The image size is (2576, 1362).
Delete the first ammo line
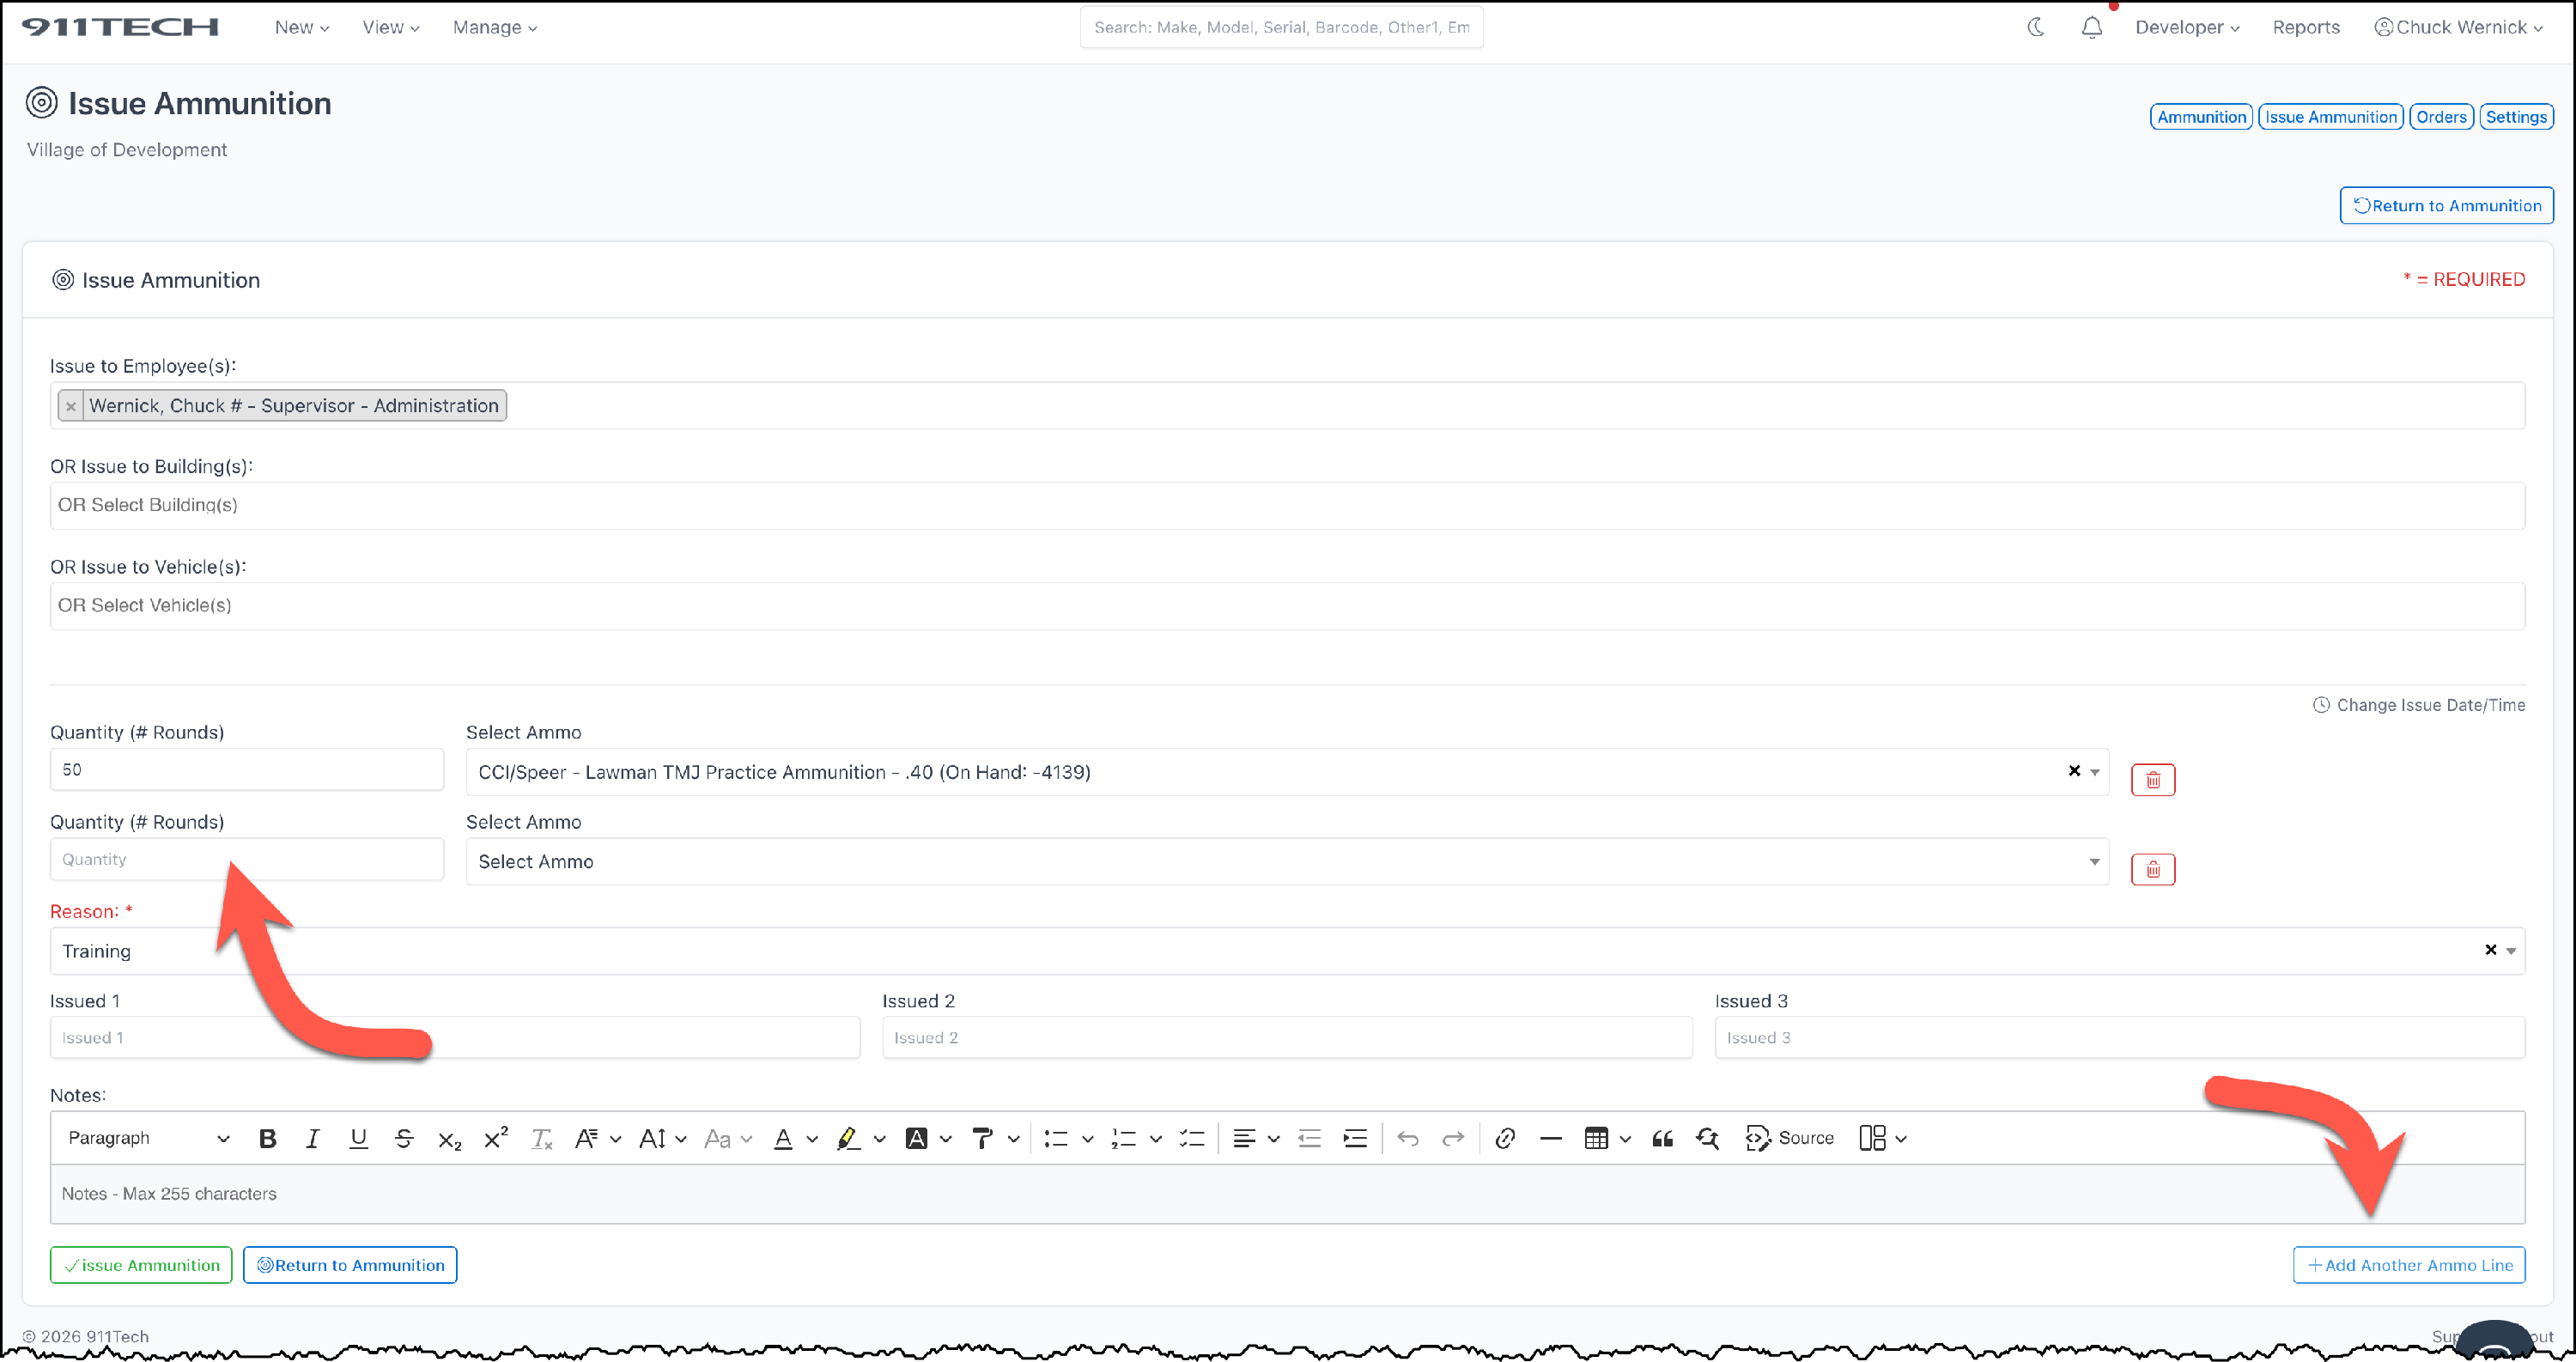pos(2152,779)
